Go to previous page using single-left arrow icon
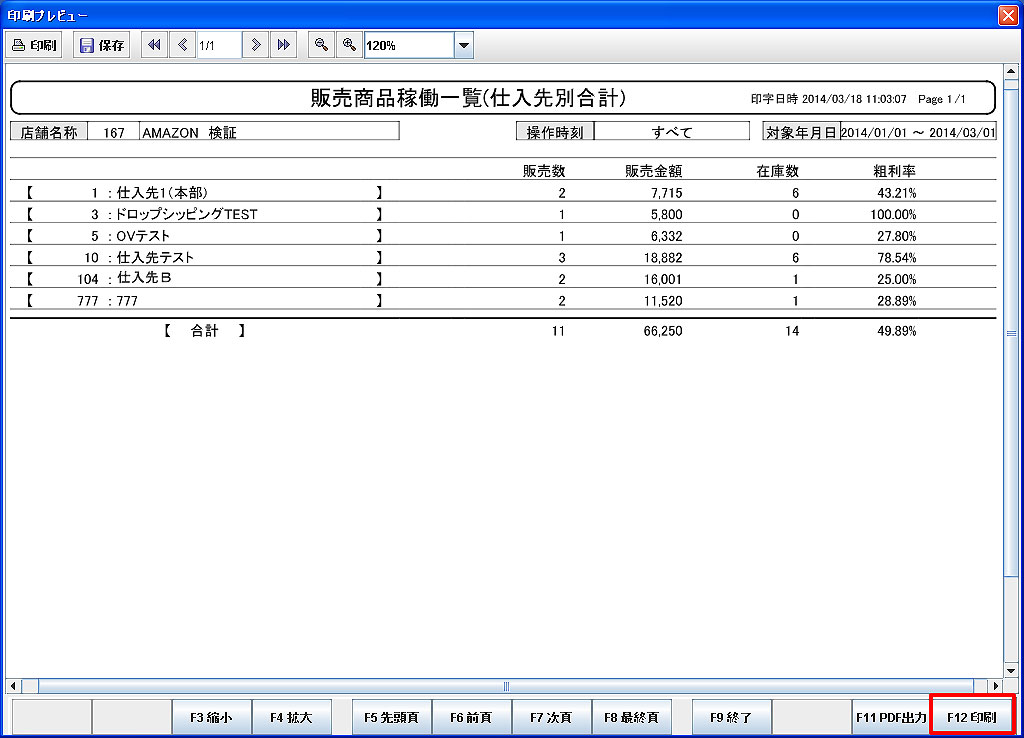 click(x=182, y=45)
